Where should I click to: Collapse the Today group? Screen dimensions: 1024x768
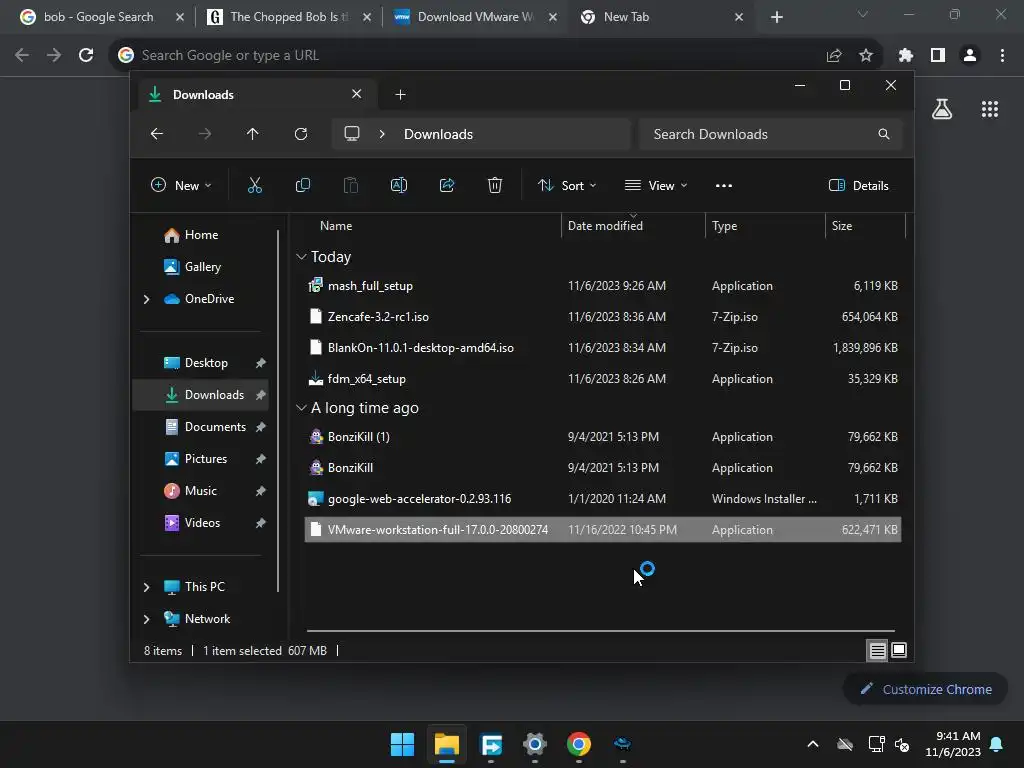(301, 257)
